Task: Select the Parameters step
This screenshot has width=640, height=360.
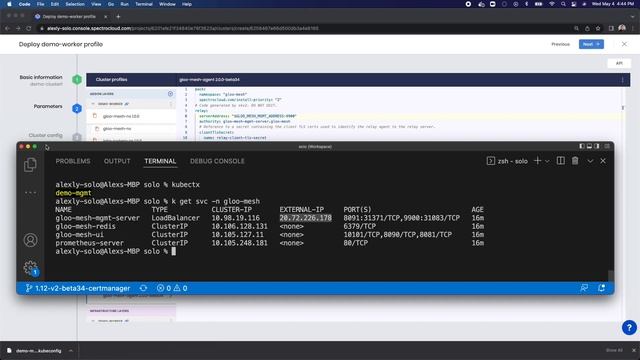Action: 48,106
